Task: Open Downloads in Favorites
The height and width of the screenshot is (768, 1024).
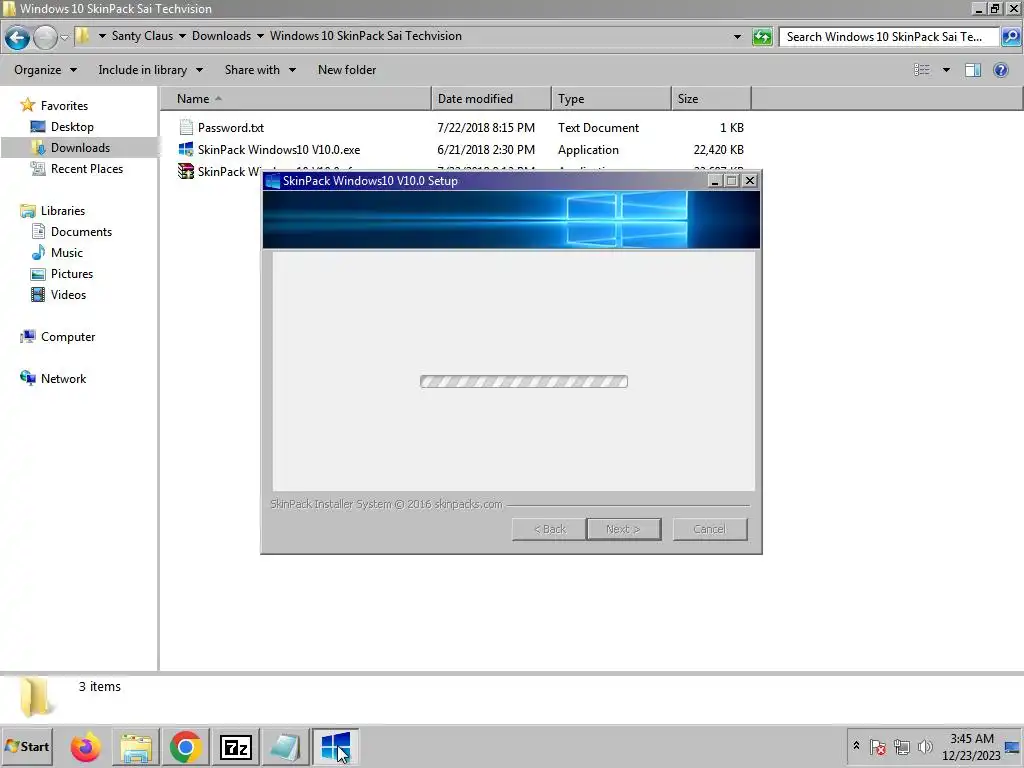Action: tap(80, 148)
